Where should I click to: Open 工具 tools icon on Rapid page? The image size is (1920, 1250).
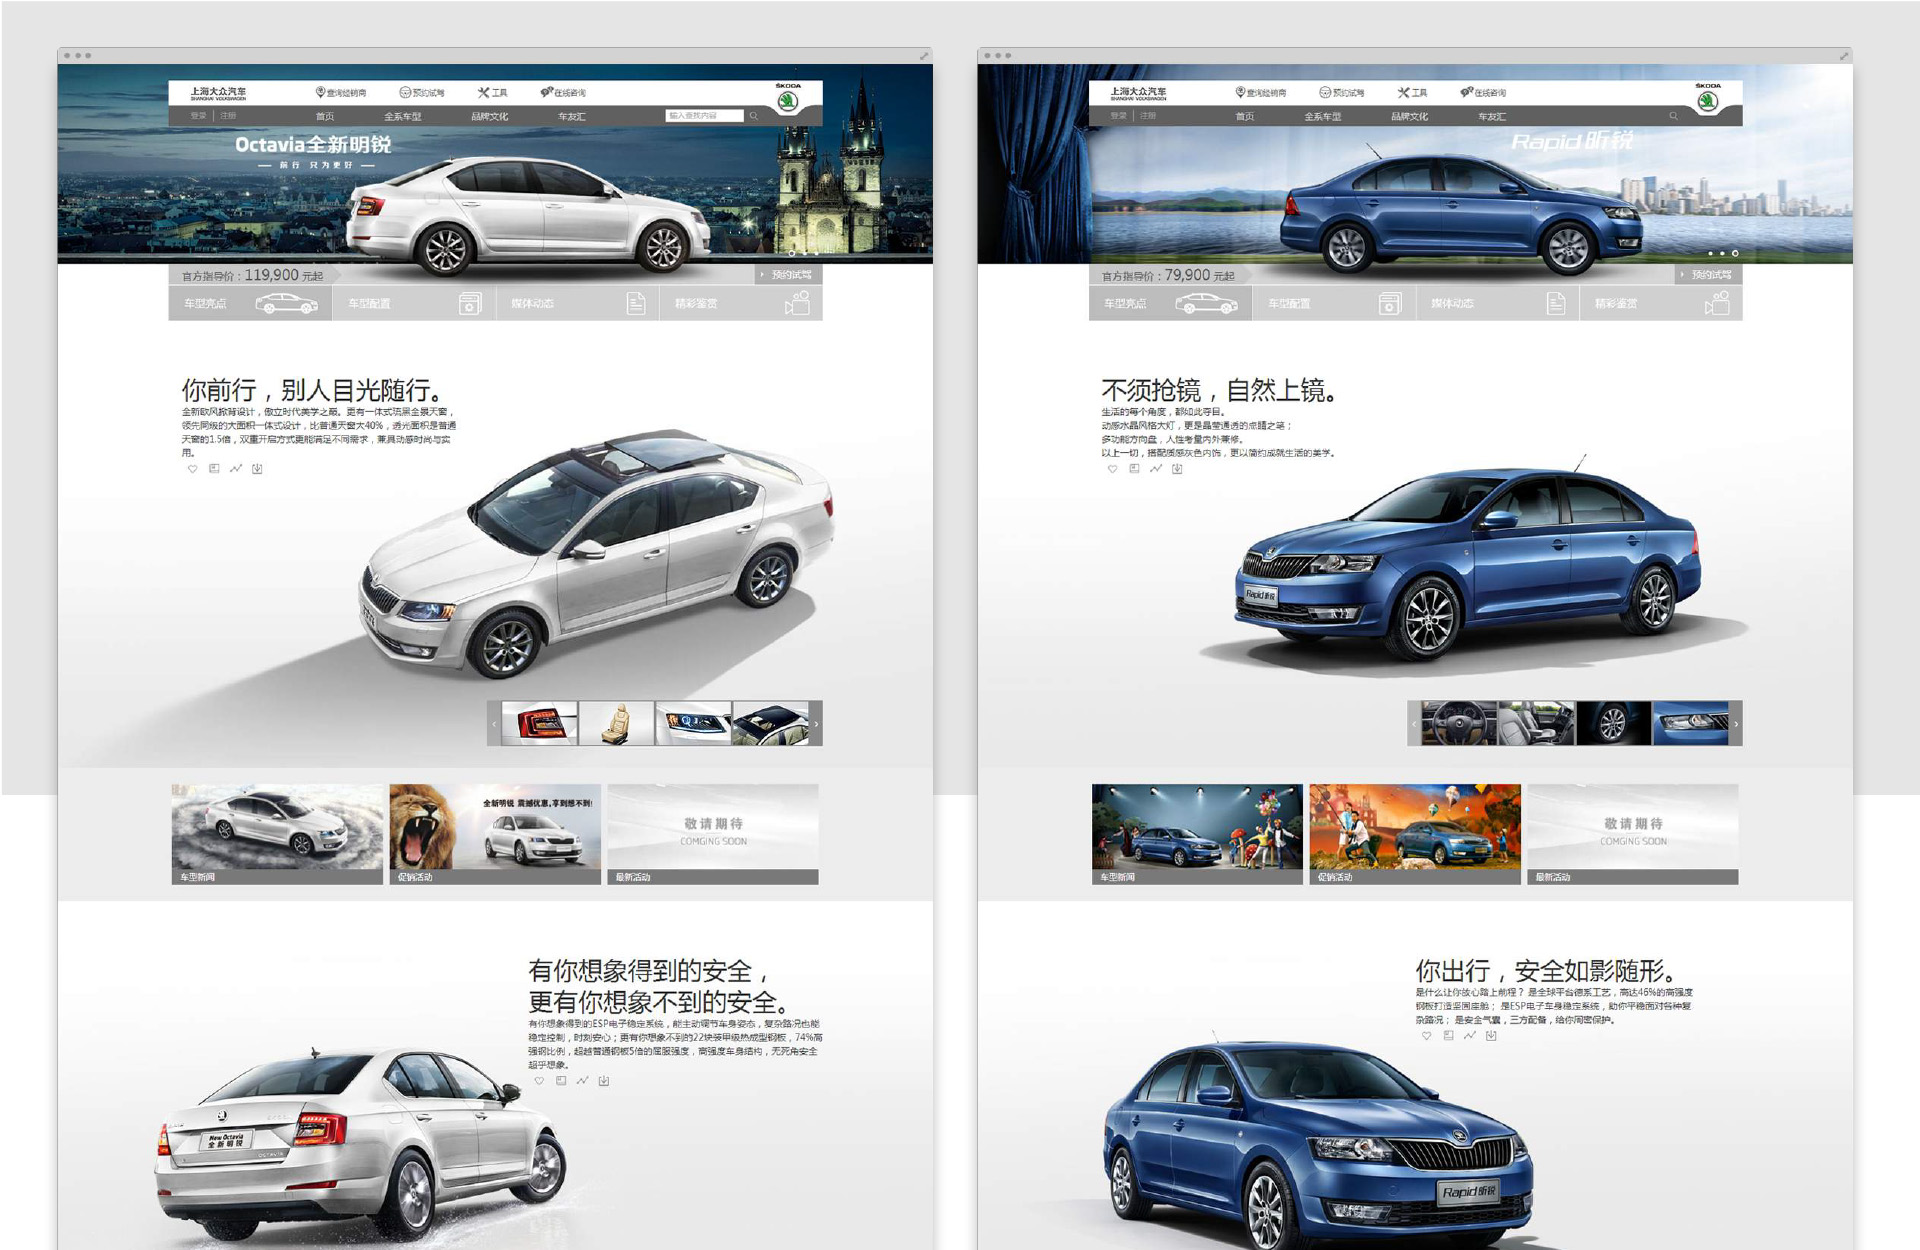pyautogui.click(x=1403, y=92)
